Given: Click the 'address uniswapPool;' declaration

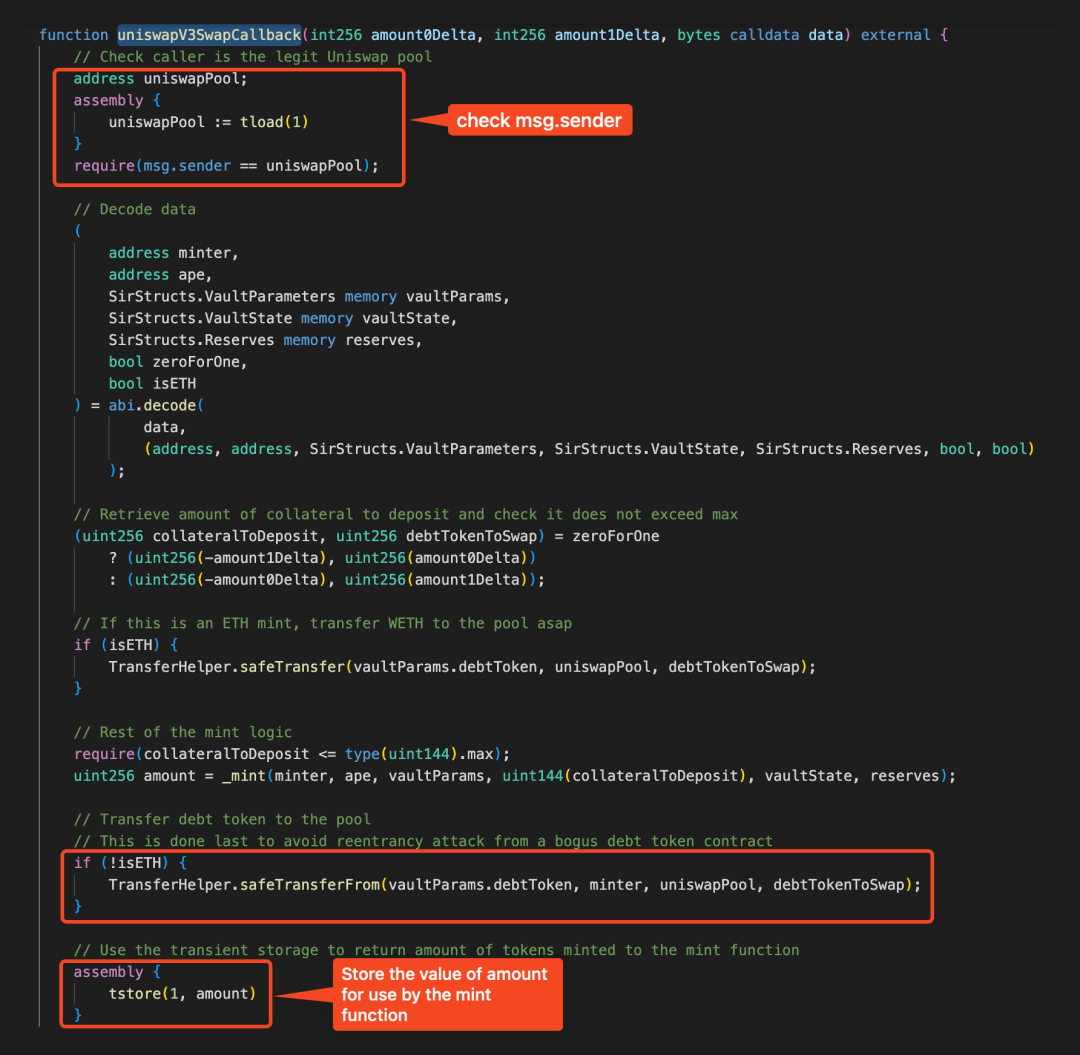Looking at the screenshot, I should (x=160, y=78).
